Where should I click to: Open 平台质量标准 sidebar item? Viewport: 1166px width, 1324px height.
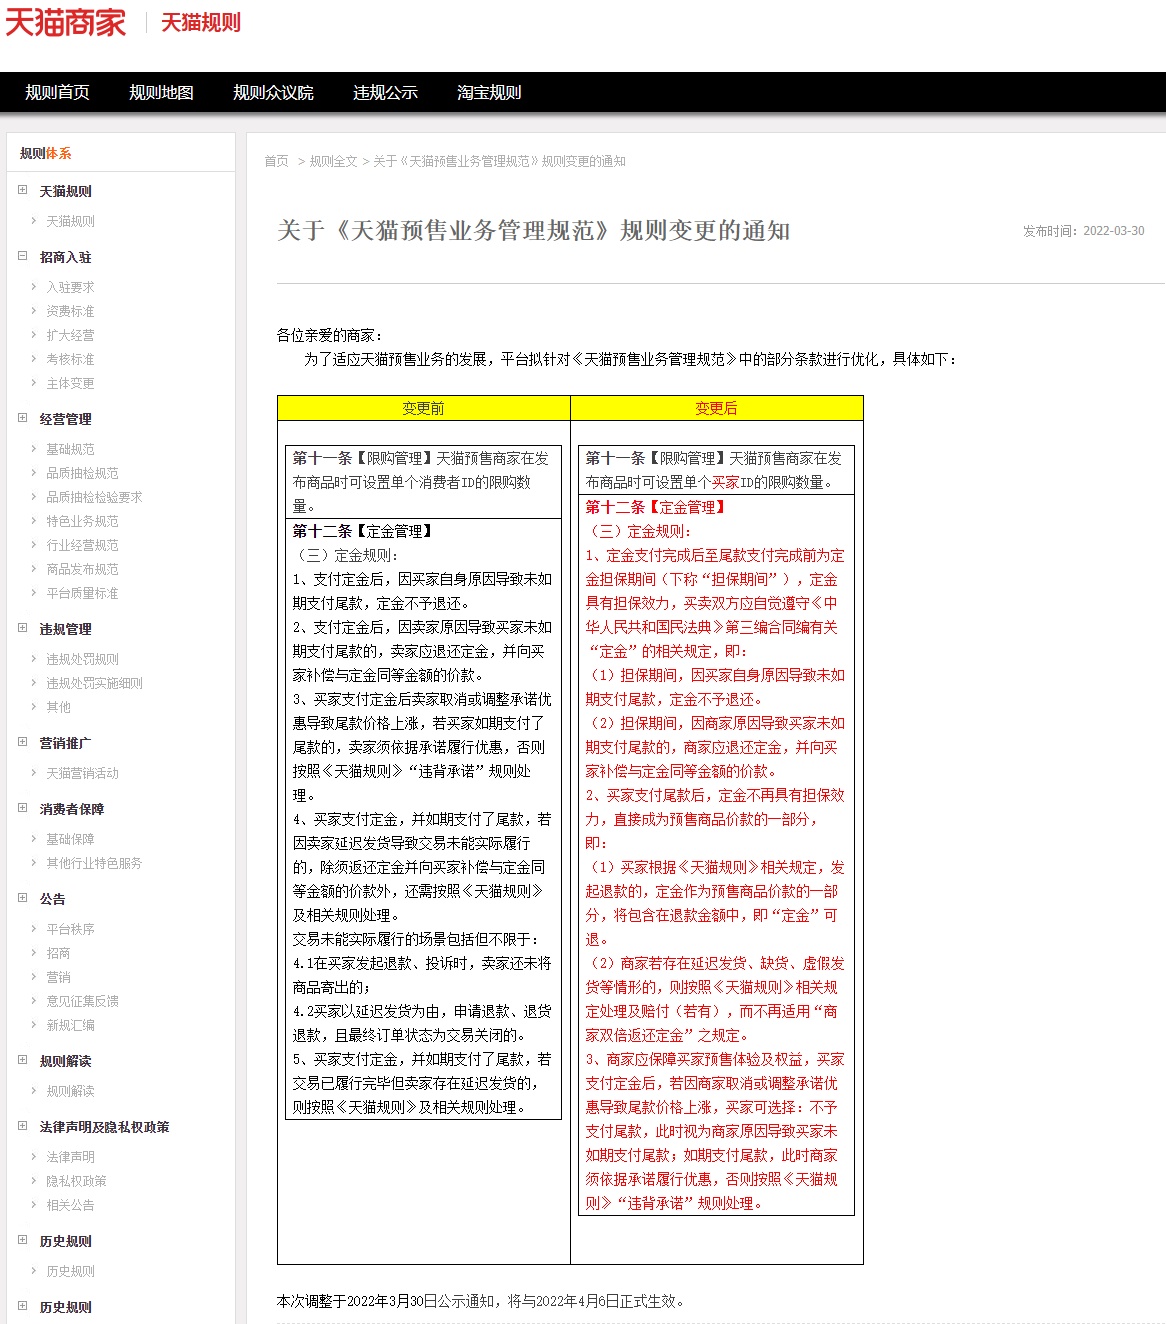coord(82,593)
